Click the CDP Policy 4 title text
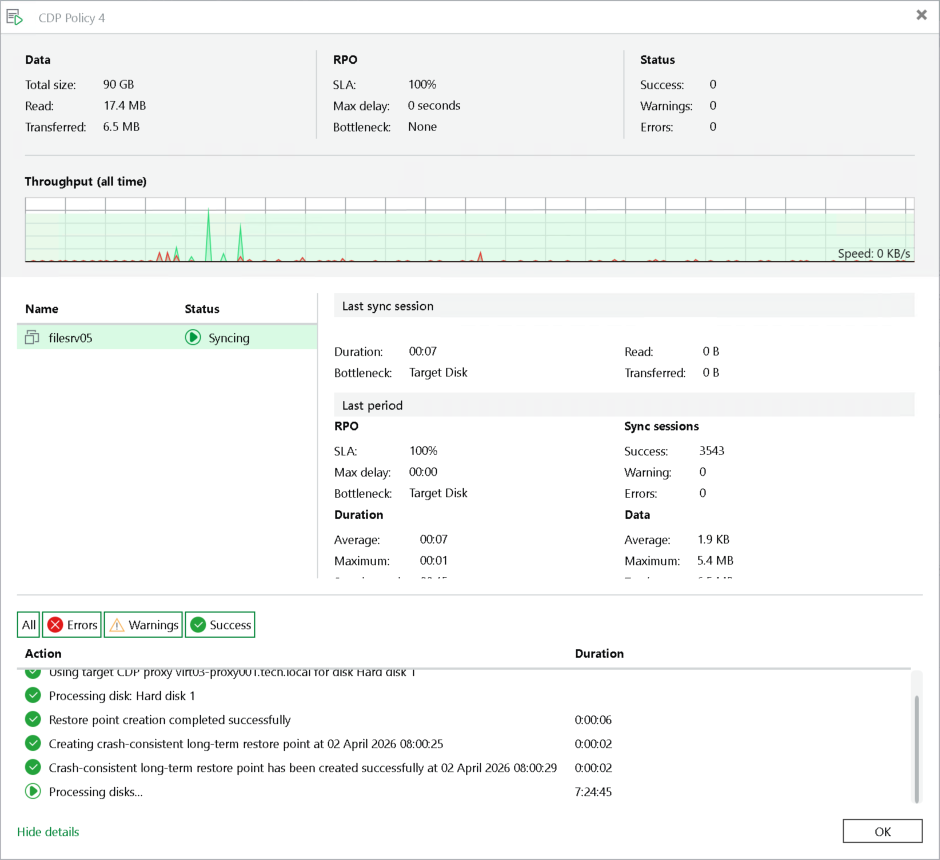940x860 pixels. point(71,18)
